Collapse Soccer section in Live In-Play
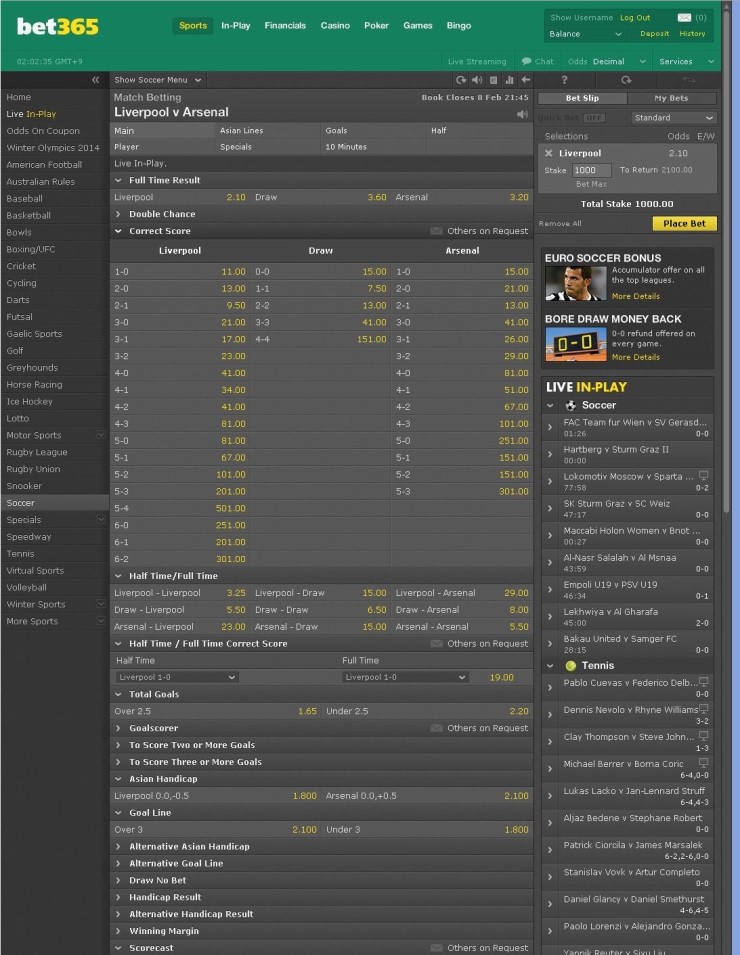Viewport: 740px width, 955px height. pyautogui.click(x=550, y=405)
